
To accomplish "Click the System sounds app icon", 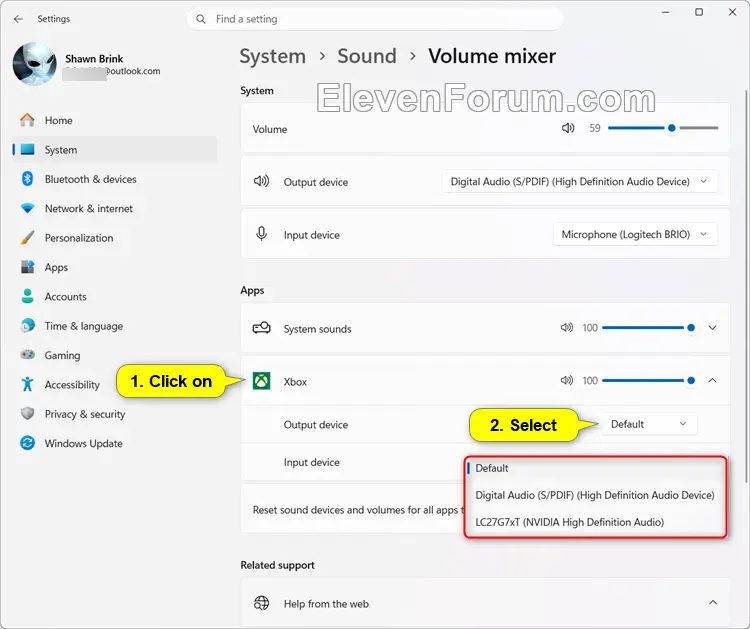I will coord(261,328).
